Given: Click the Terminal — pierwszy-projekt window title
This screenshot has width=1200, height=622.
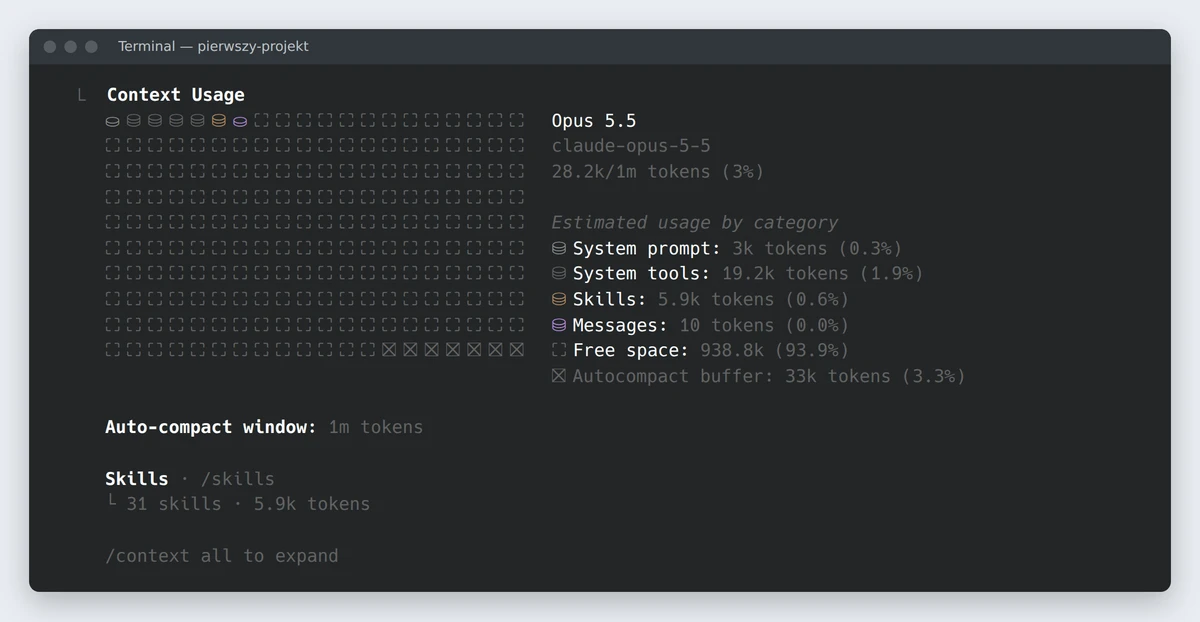Looking at the screenshot, I should click(x=213, y=47).
